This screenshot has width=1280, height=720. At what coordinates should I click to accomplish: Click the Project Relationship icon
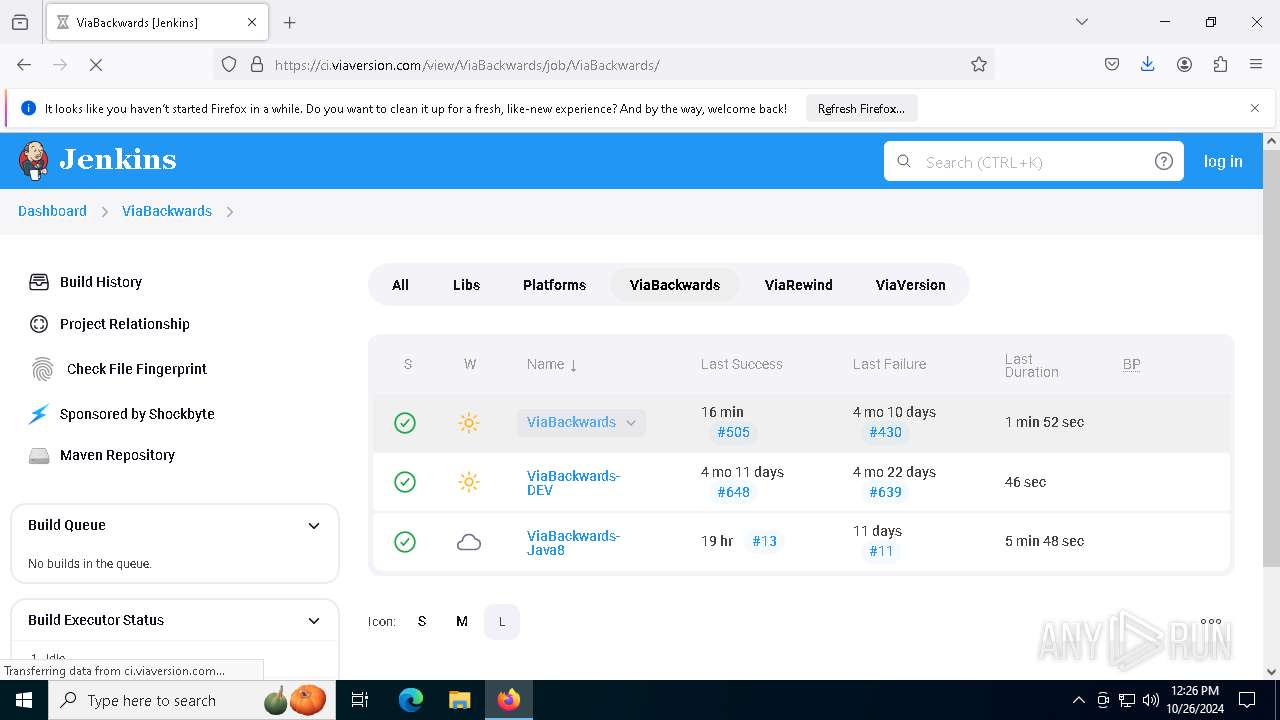[x=39, y=324]
